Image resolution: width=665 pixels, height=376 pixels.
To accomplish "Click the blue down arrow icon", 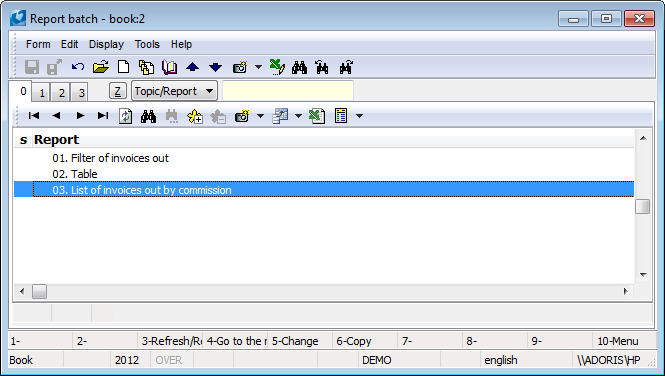I will [215, 67].
